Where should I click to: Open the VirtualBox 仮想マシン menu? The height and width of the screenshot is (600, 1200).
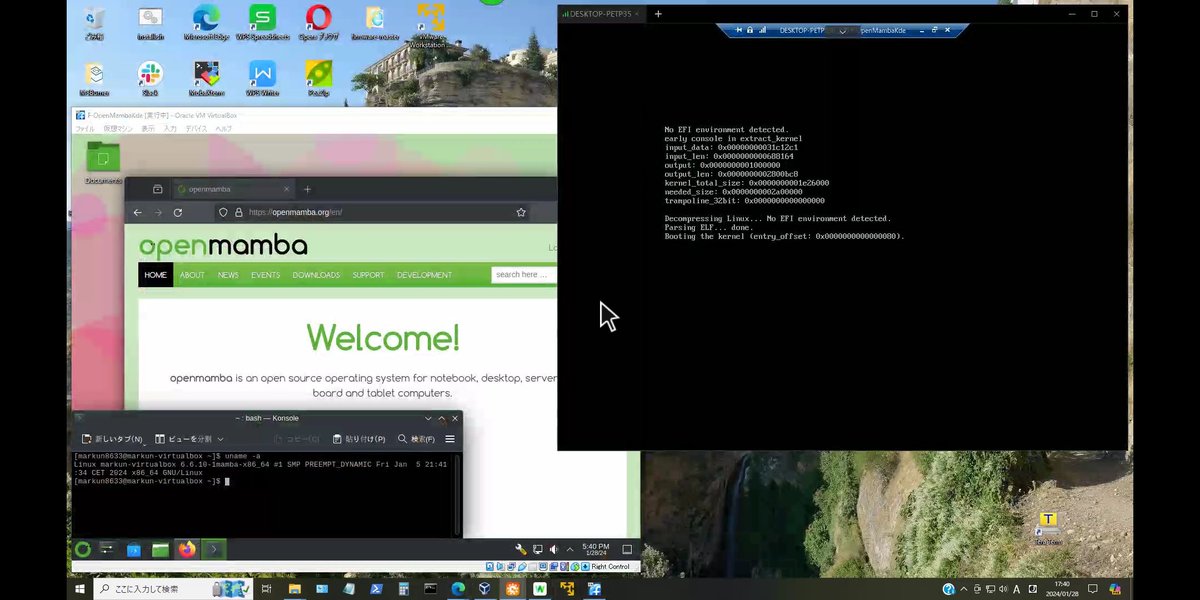pos(118,128)
